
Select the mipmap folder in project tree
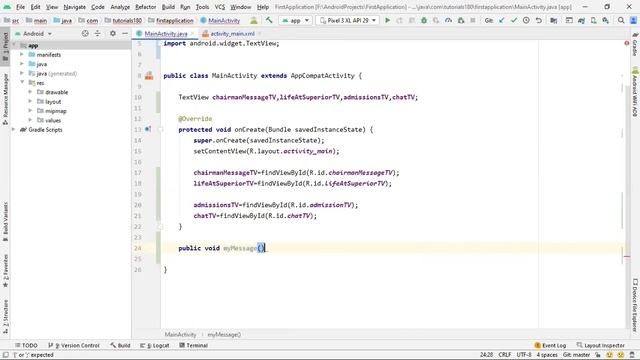pyautogui.click(x=51, y=111)
